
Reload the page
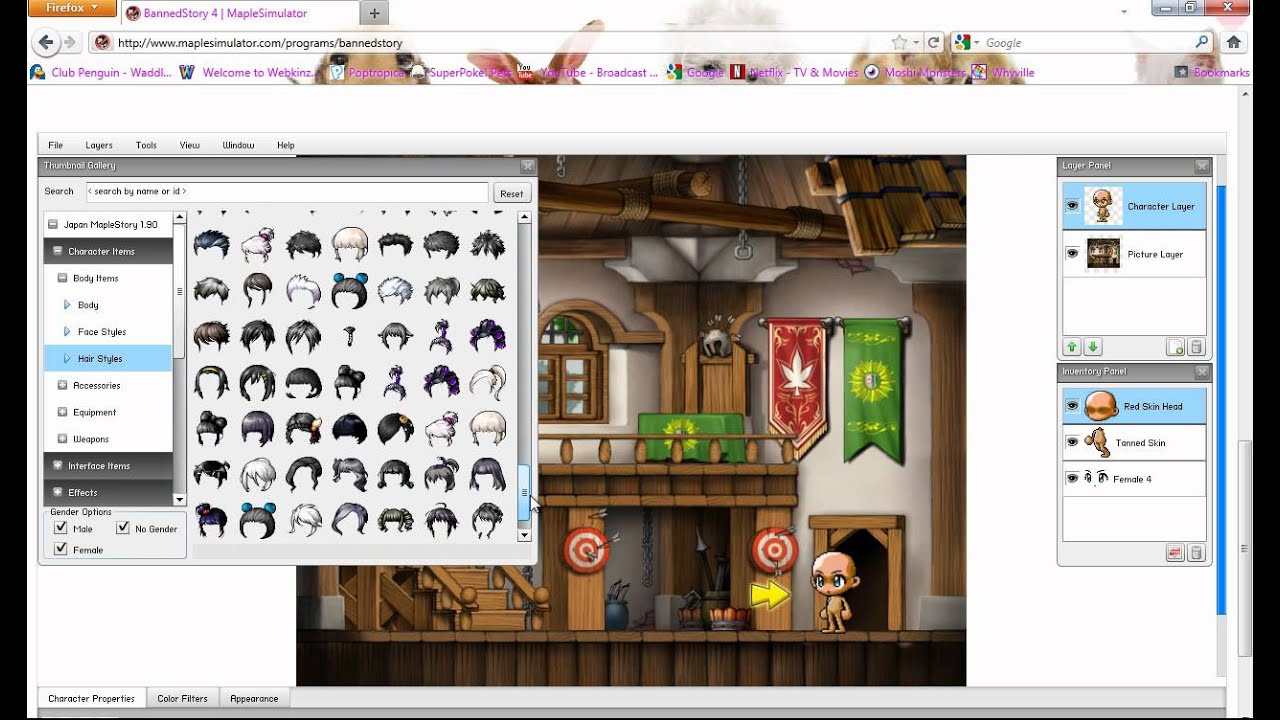[933, 43]
